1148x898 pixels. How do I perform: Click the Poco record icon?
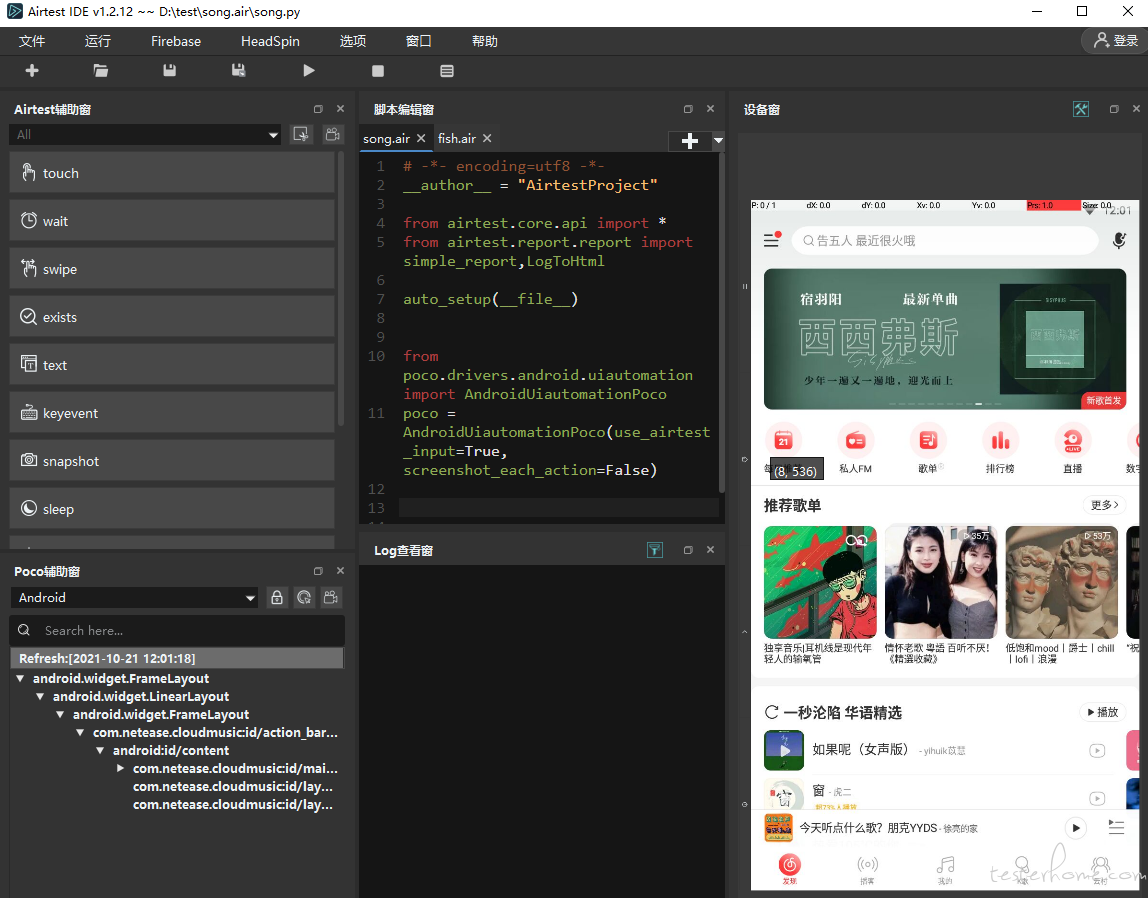(x=331, y=598)
